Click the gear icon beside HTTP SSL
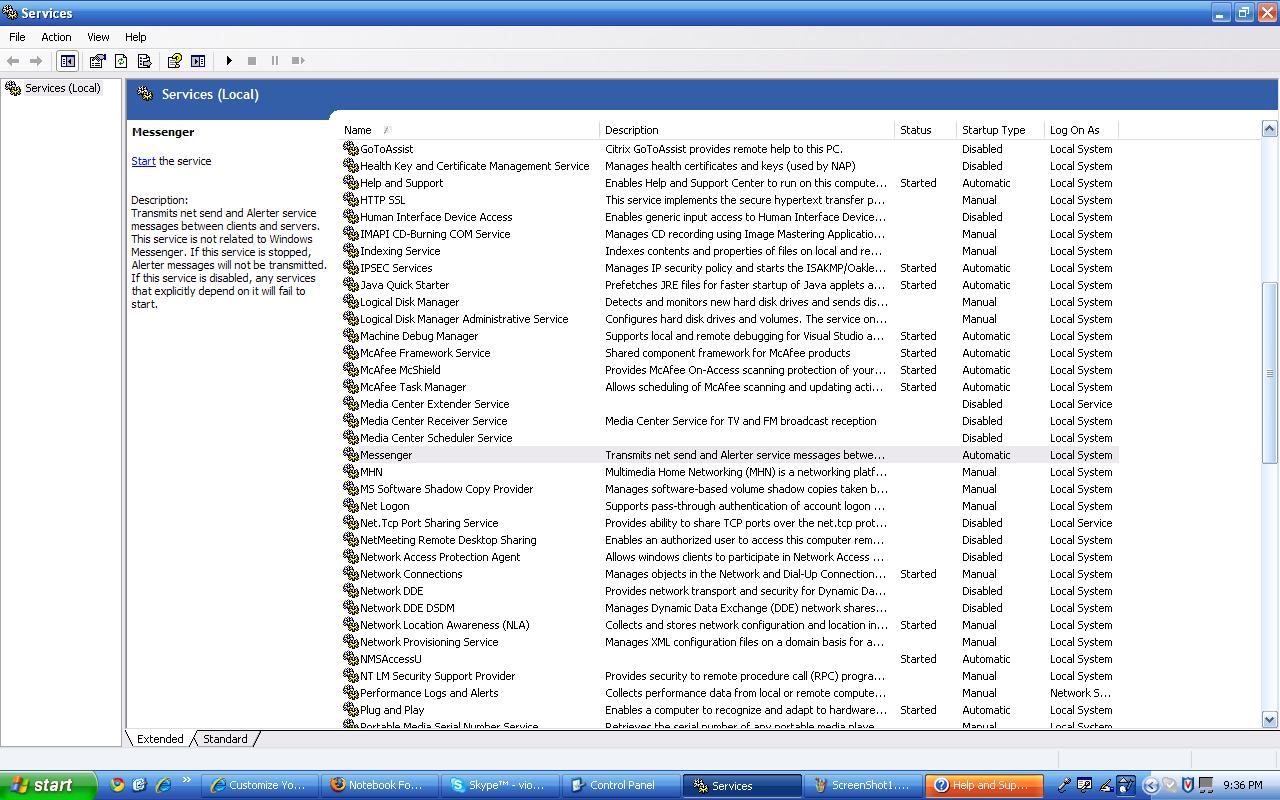Screen dimensions: 1280x800 (x=351, y=199)
